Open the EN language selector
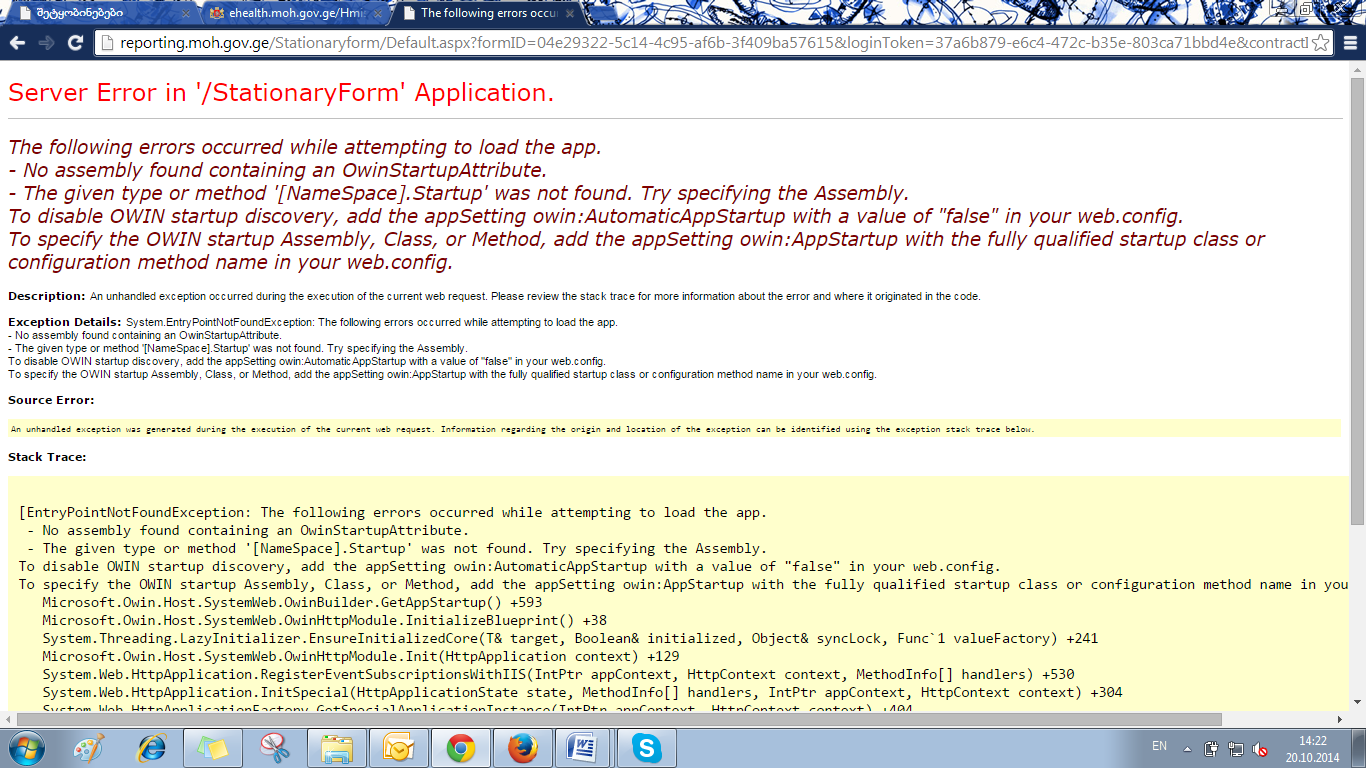This screenshot has width=1366, height=768. coord(1159,746)
